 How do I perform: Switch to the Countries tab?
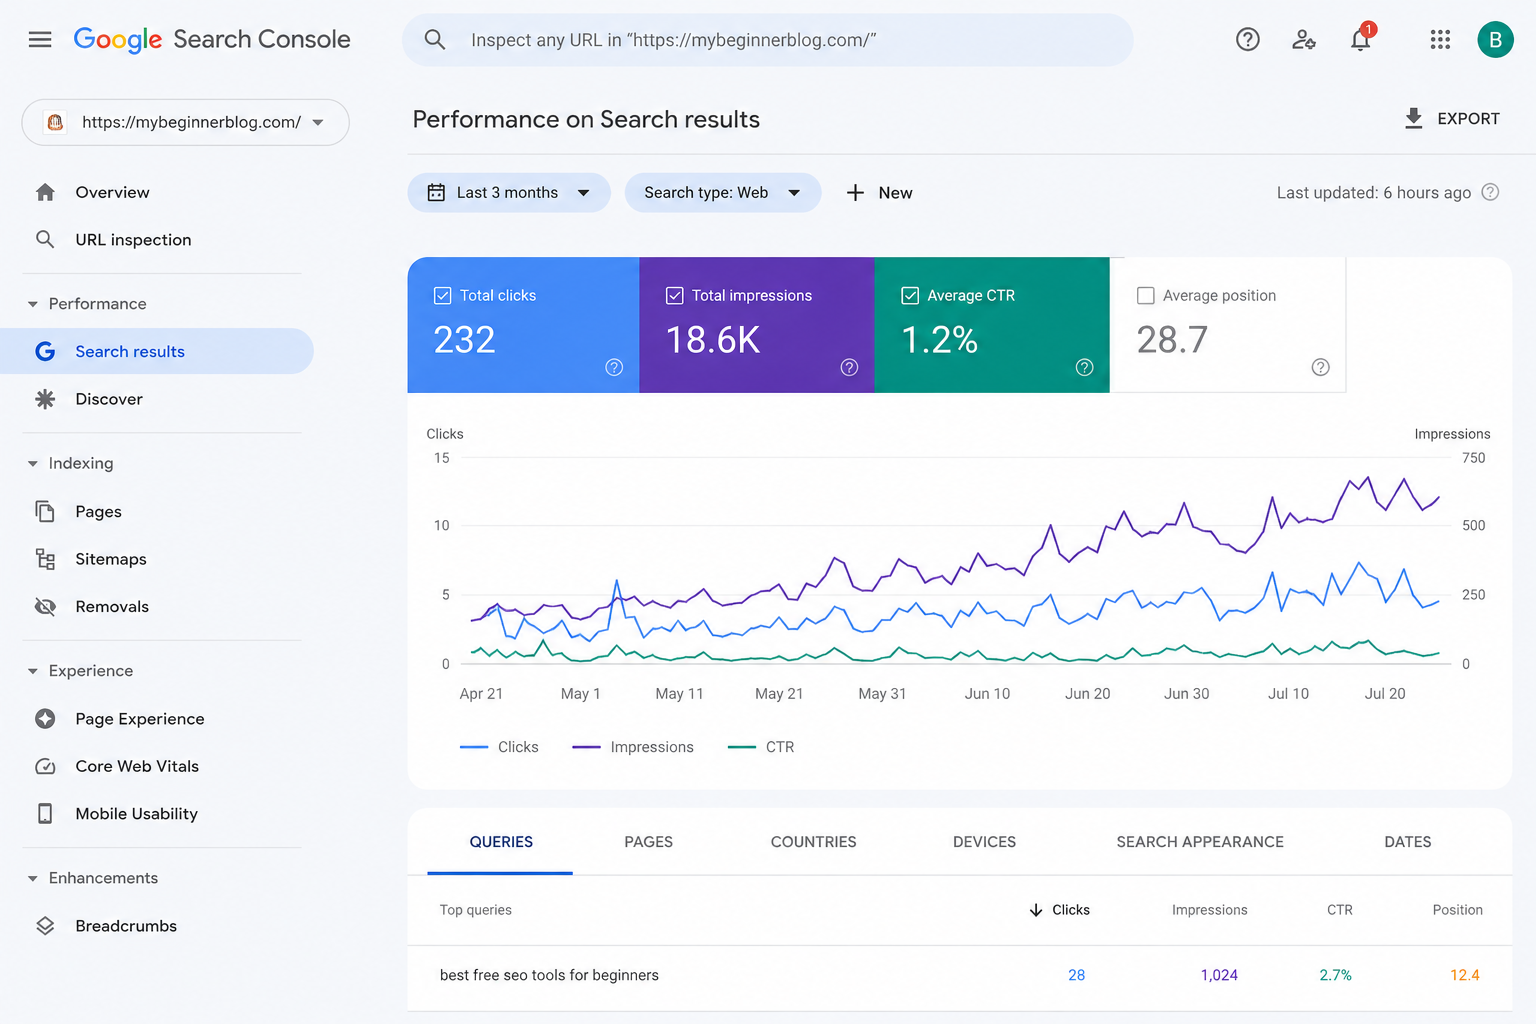813,842
